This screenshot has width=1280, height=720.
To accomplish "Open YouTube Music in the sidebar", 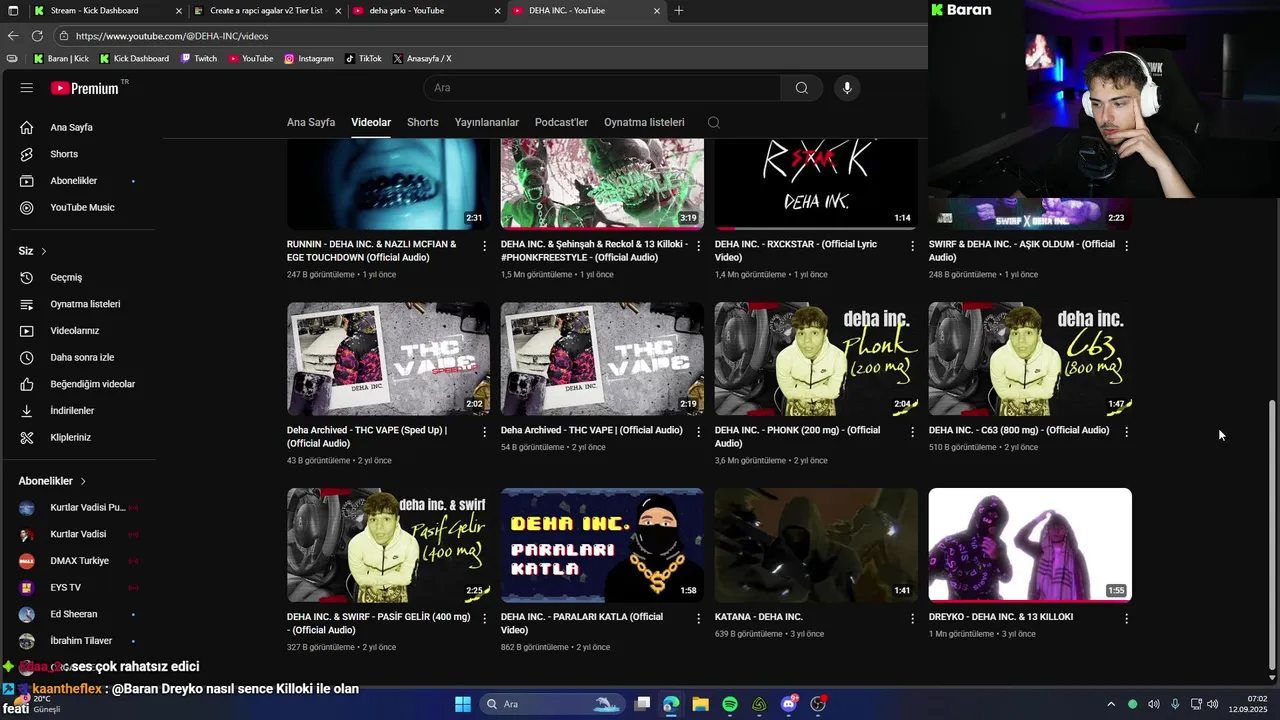I will pos(80,208).
